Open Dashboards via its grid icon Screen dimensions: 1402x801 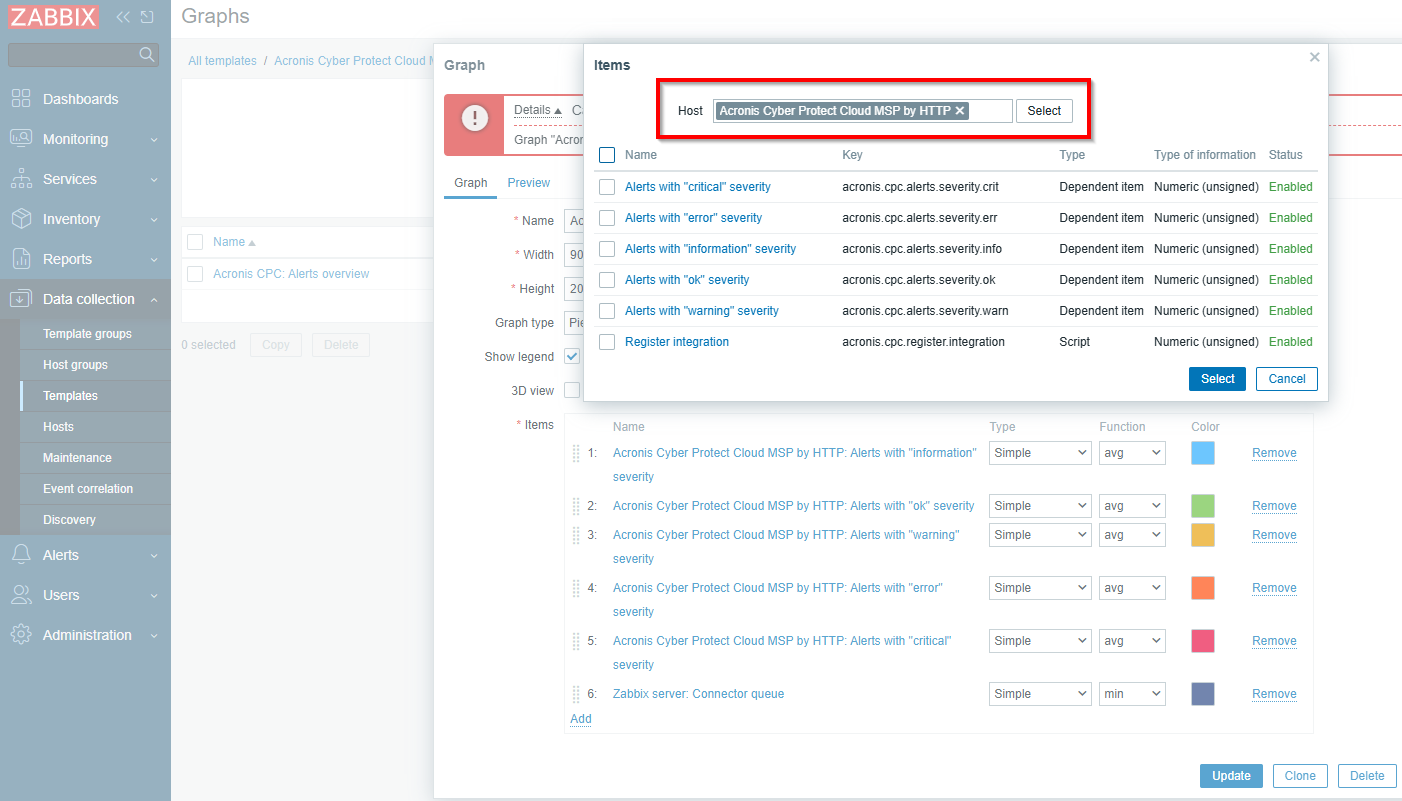point(21,98)
